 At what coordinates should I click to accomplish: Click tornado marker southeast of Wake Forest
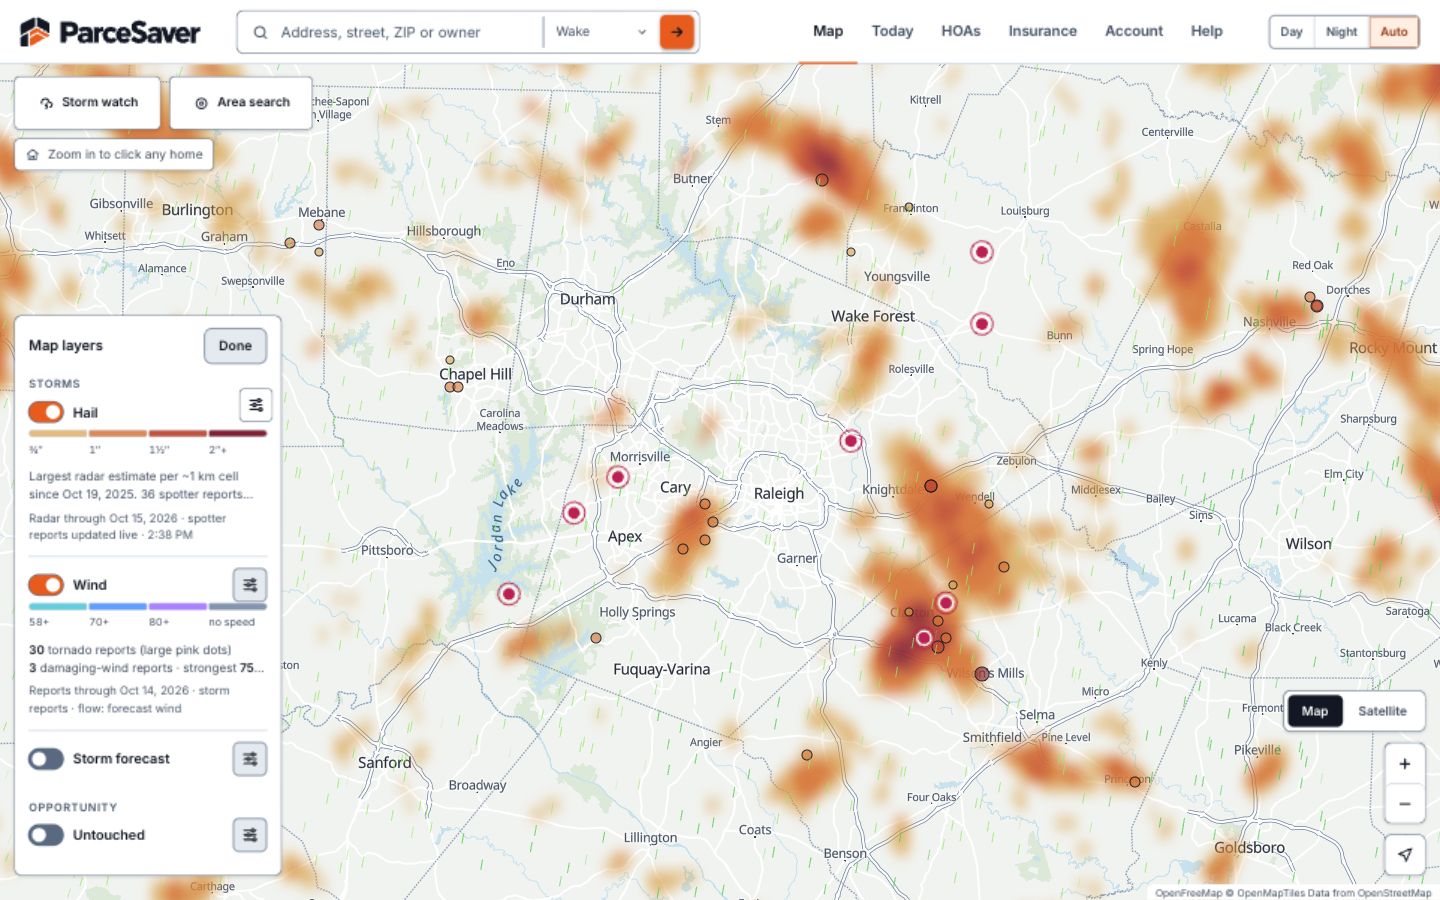tap(982, 324)
